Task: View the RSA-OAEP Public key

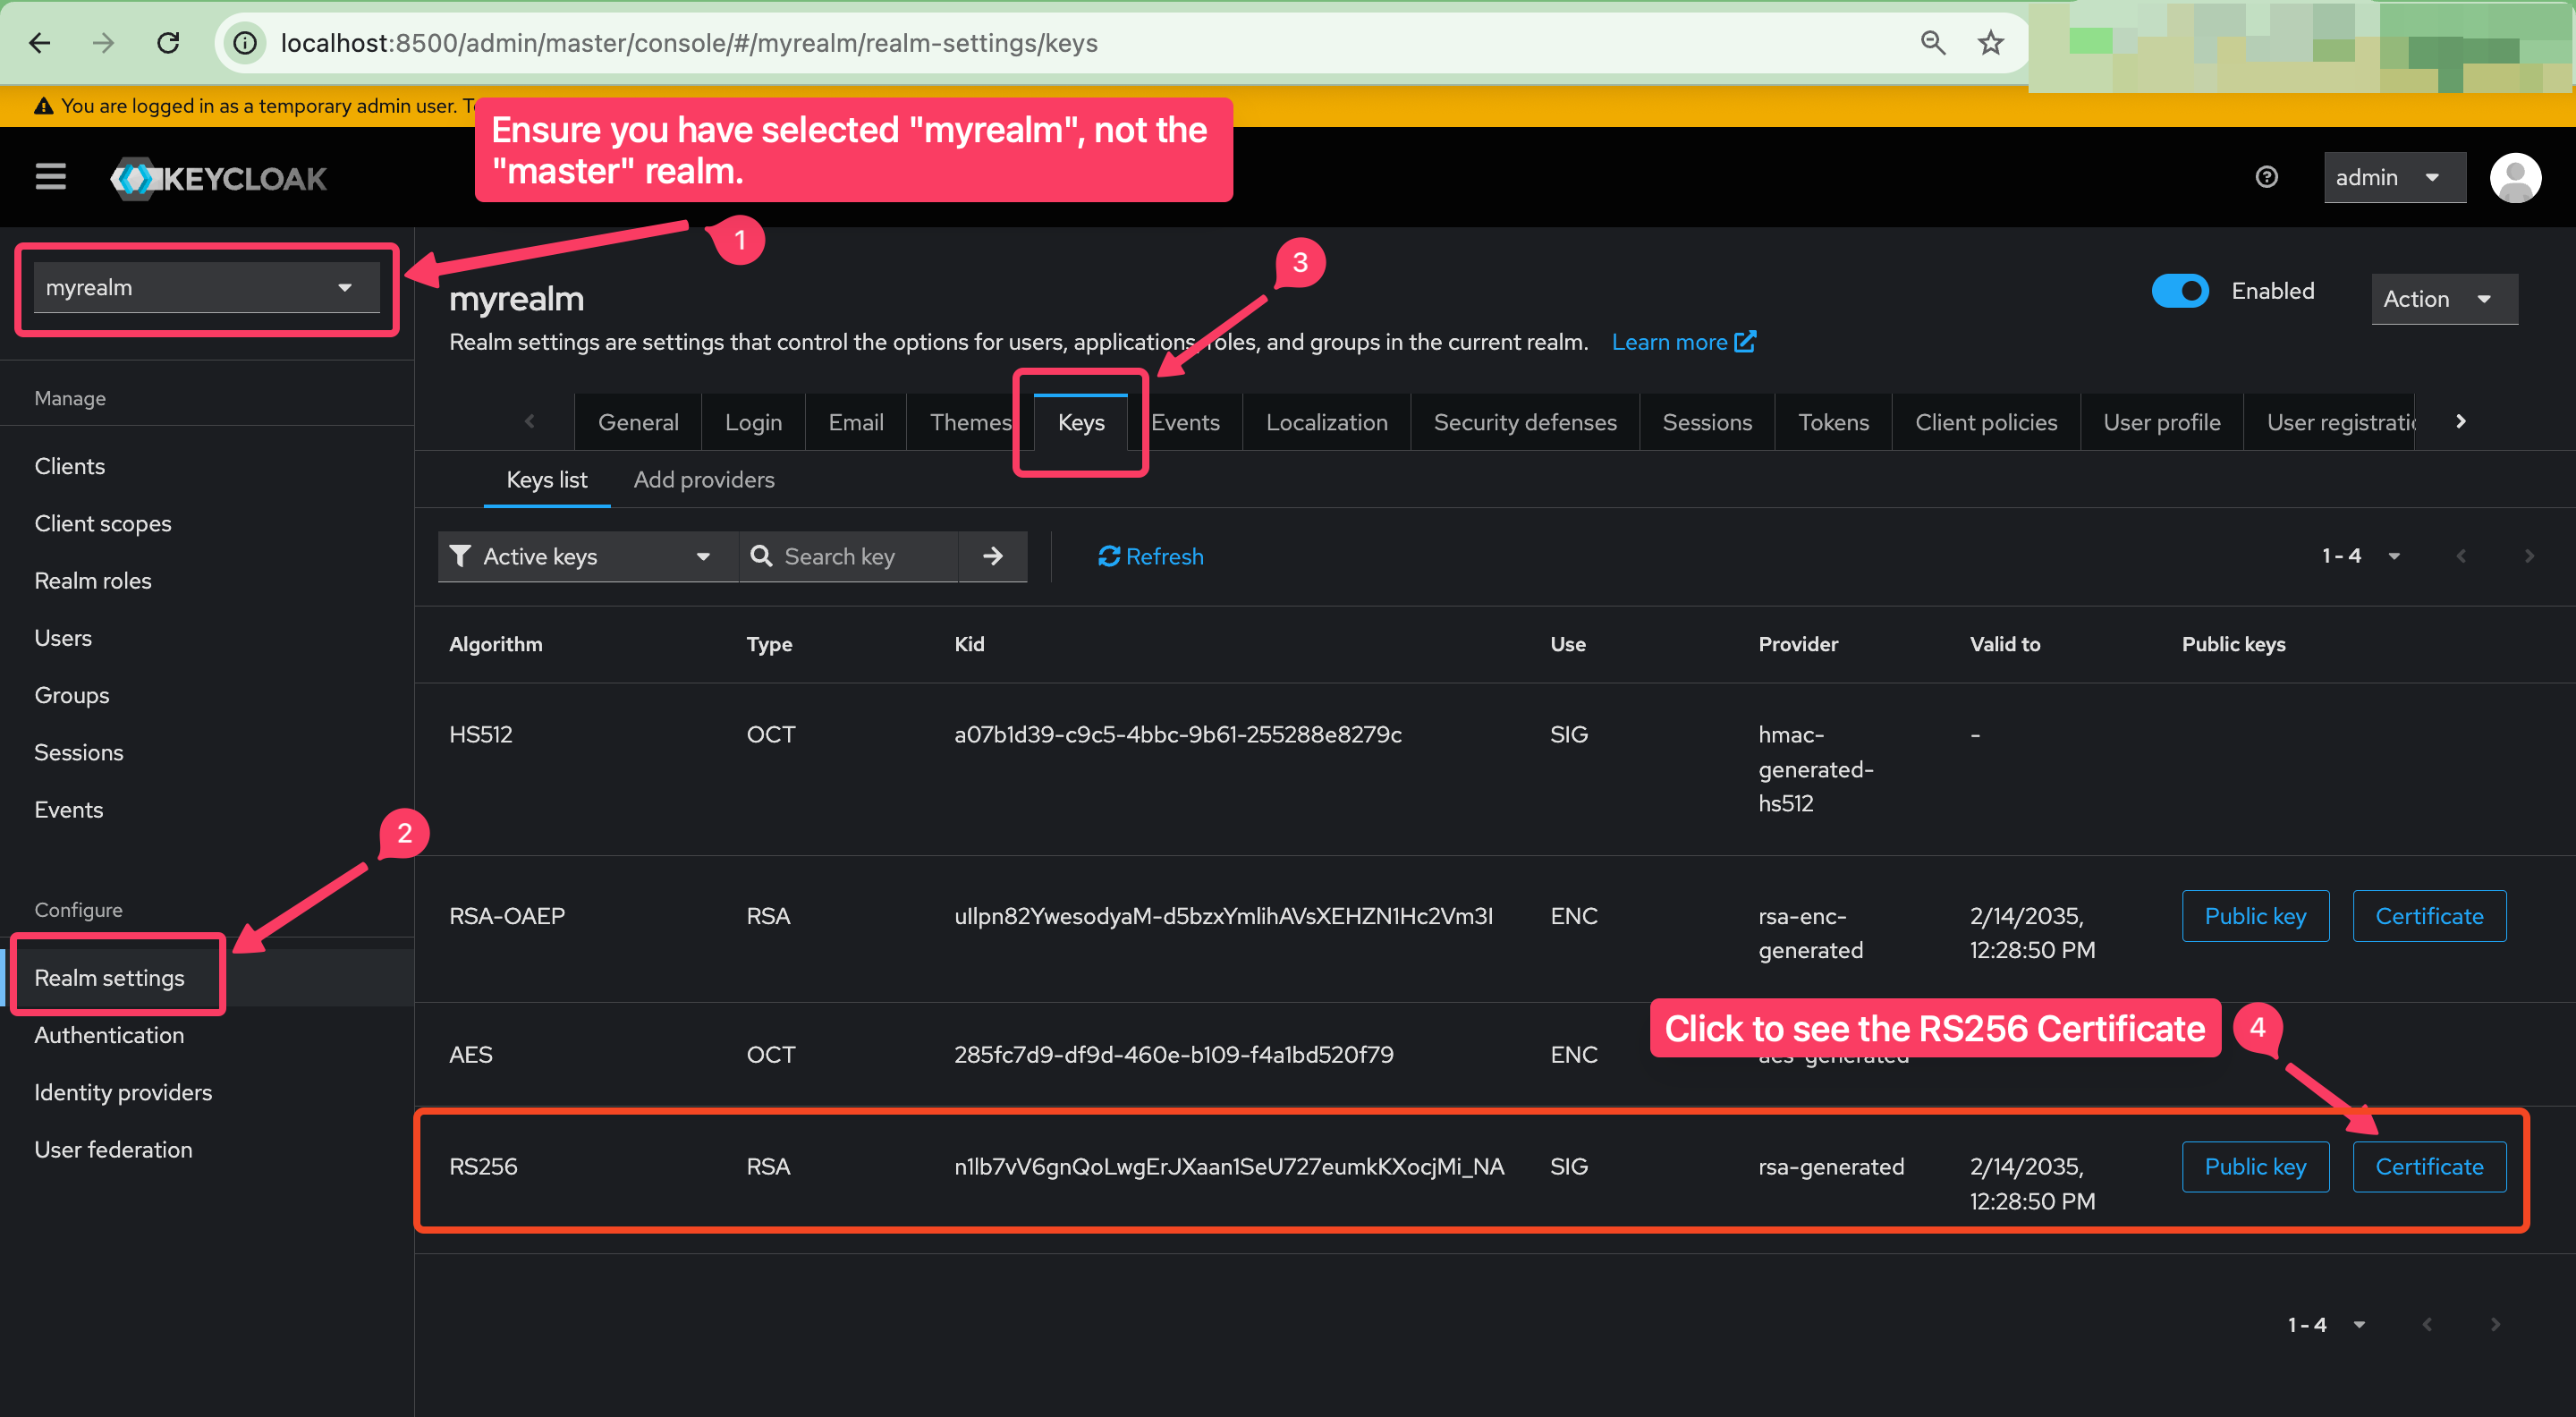Action: tap(2255, 916)
